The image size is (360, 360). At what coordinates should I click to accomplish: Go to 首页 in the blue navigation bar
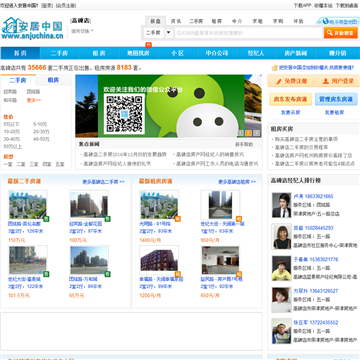click(x=20, y=53)
